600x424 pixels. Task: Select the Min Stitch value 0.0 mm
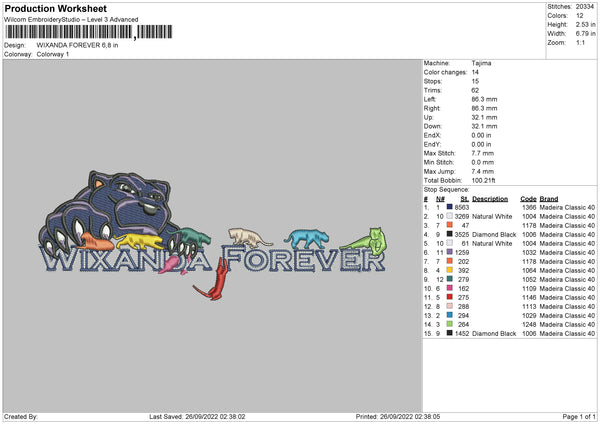tap(483, 162)
